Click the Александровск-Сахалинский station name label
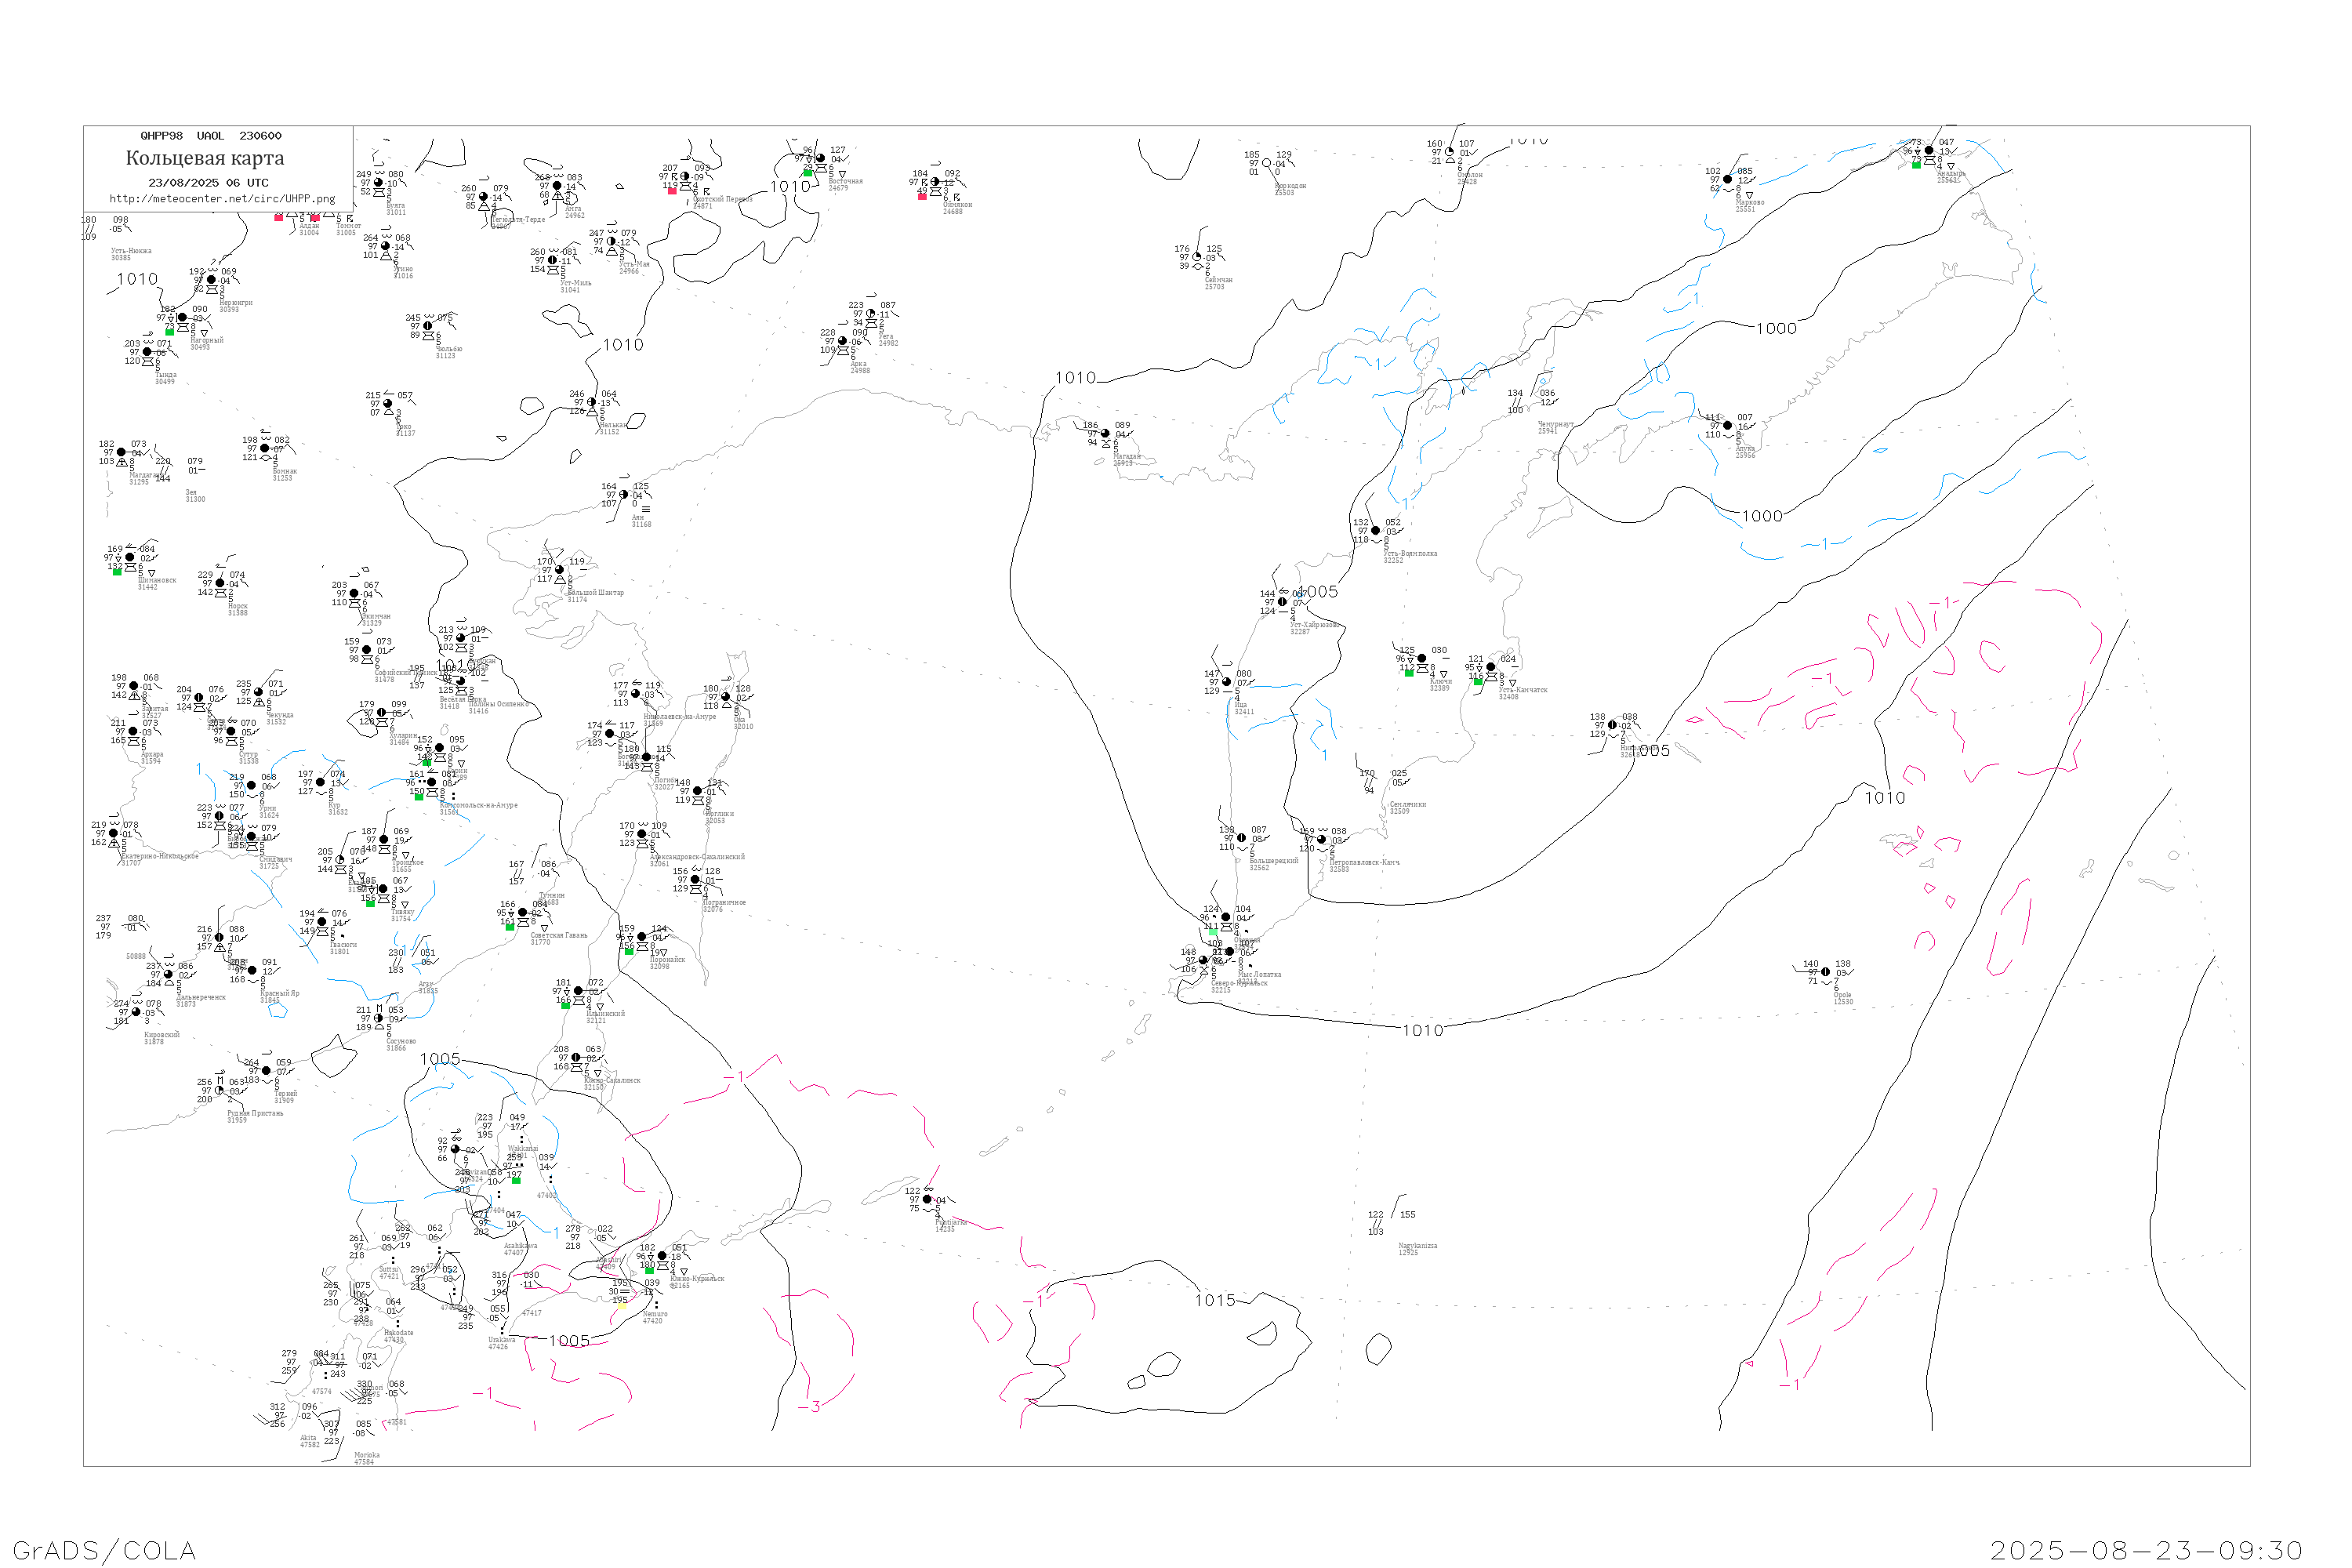 697,857
